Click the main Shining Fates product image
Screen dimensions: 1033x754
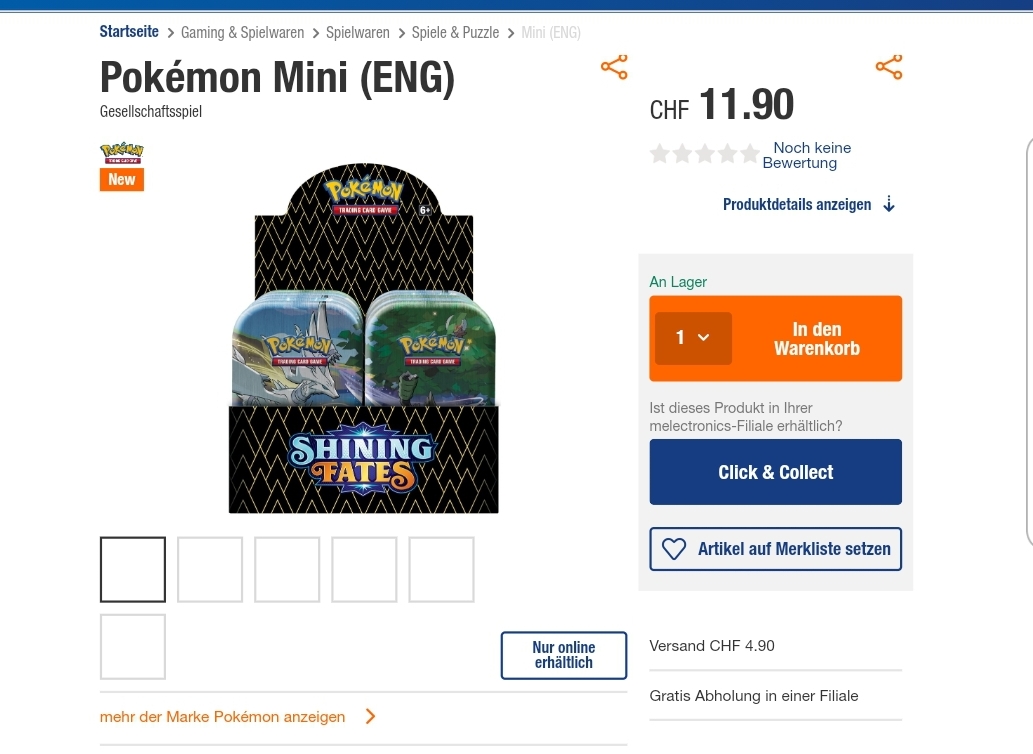(363, 340)
